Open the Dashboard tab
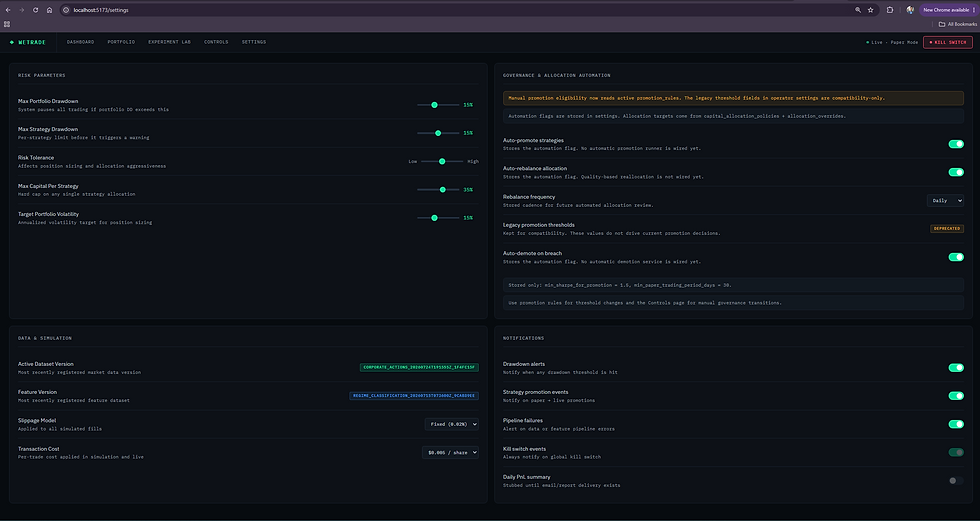 pyautogui.click(x=81, y=42)
